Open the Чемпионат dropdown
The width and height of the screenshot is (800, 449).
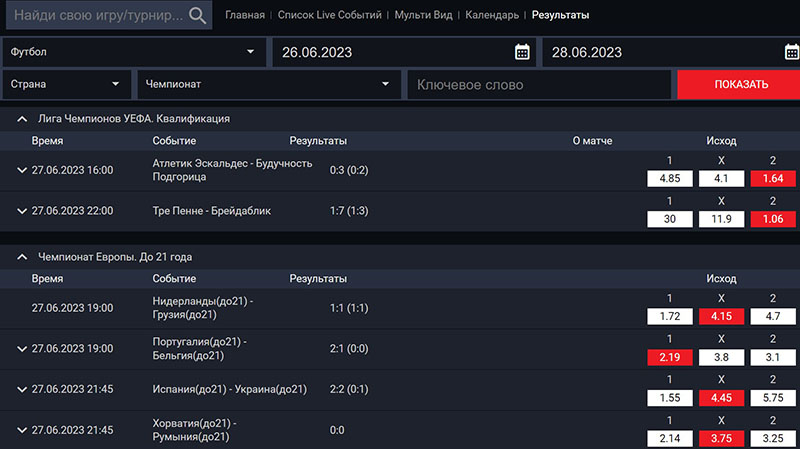269,84
